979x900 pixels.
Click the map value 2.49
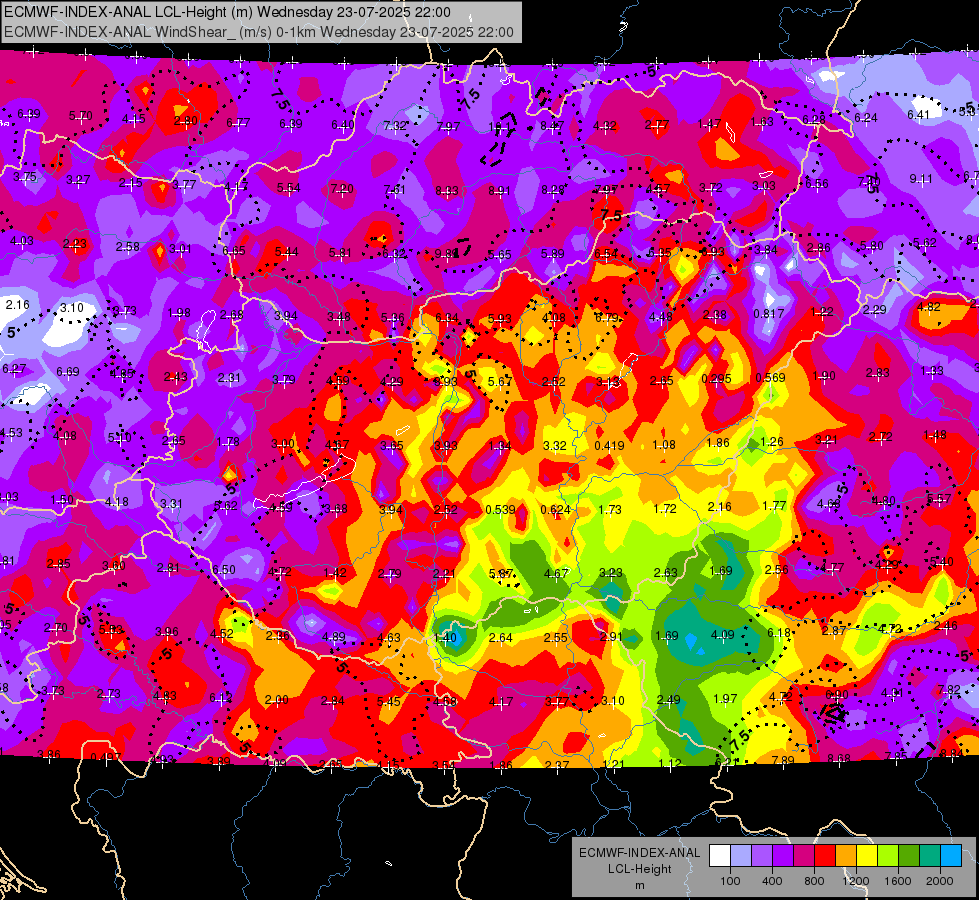pos(668,700)
